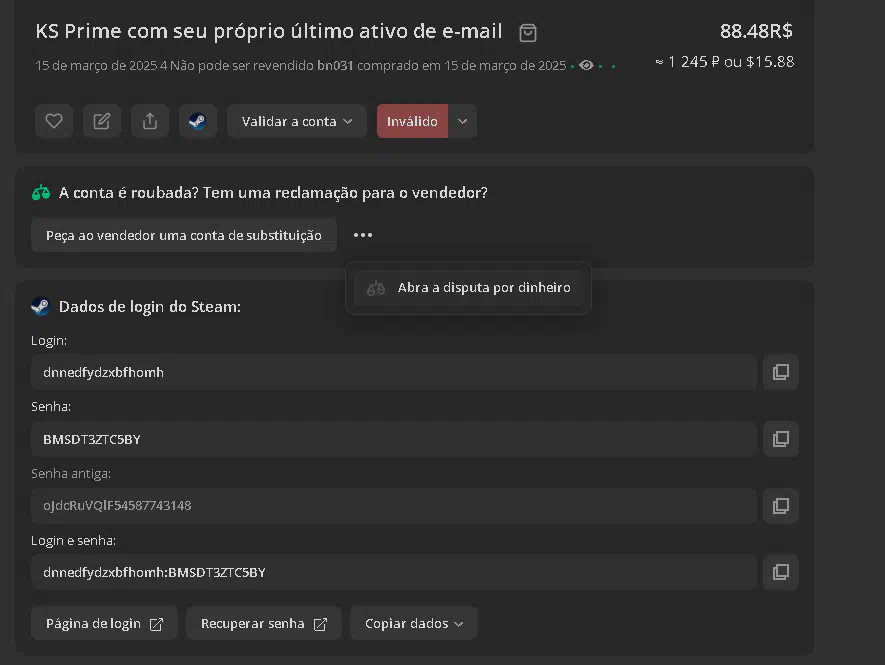Click the Login field dnnedfydzxbfhomh
The image size is (885, 665).
(394, 372)
